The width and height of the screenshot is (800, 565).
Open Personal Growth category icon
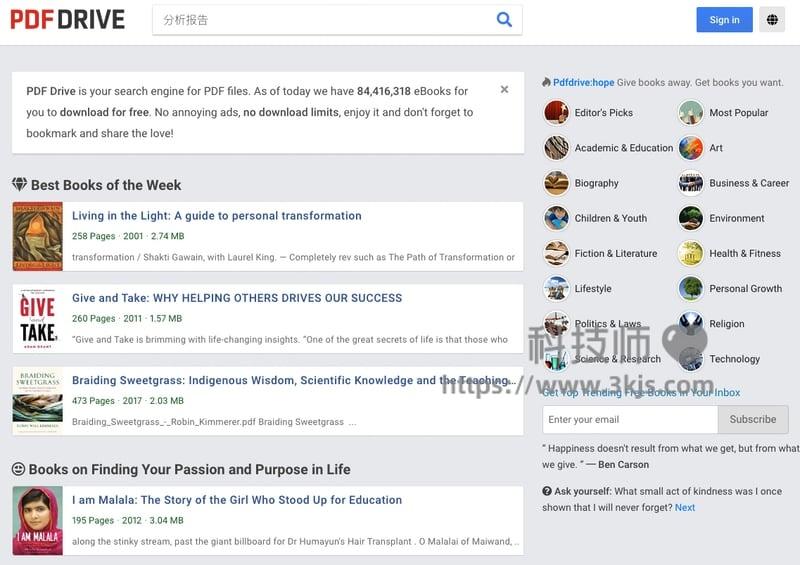(691, 289)
